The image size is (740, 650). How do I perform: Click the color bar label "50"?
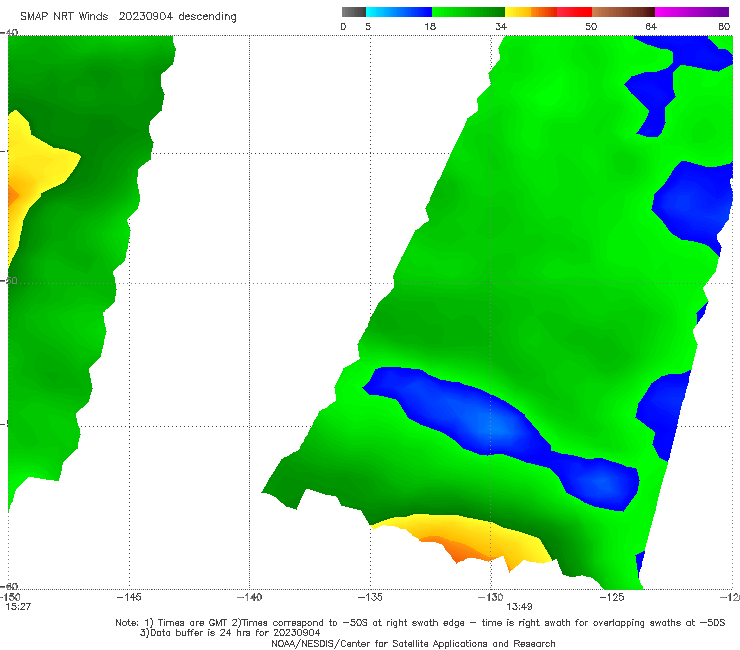tap(591, 27)
